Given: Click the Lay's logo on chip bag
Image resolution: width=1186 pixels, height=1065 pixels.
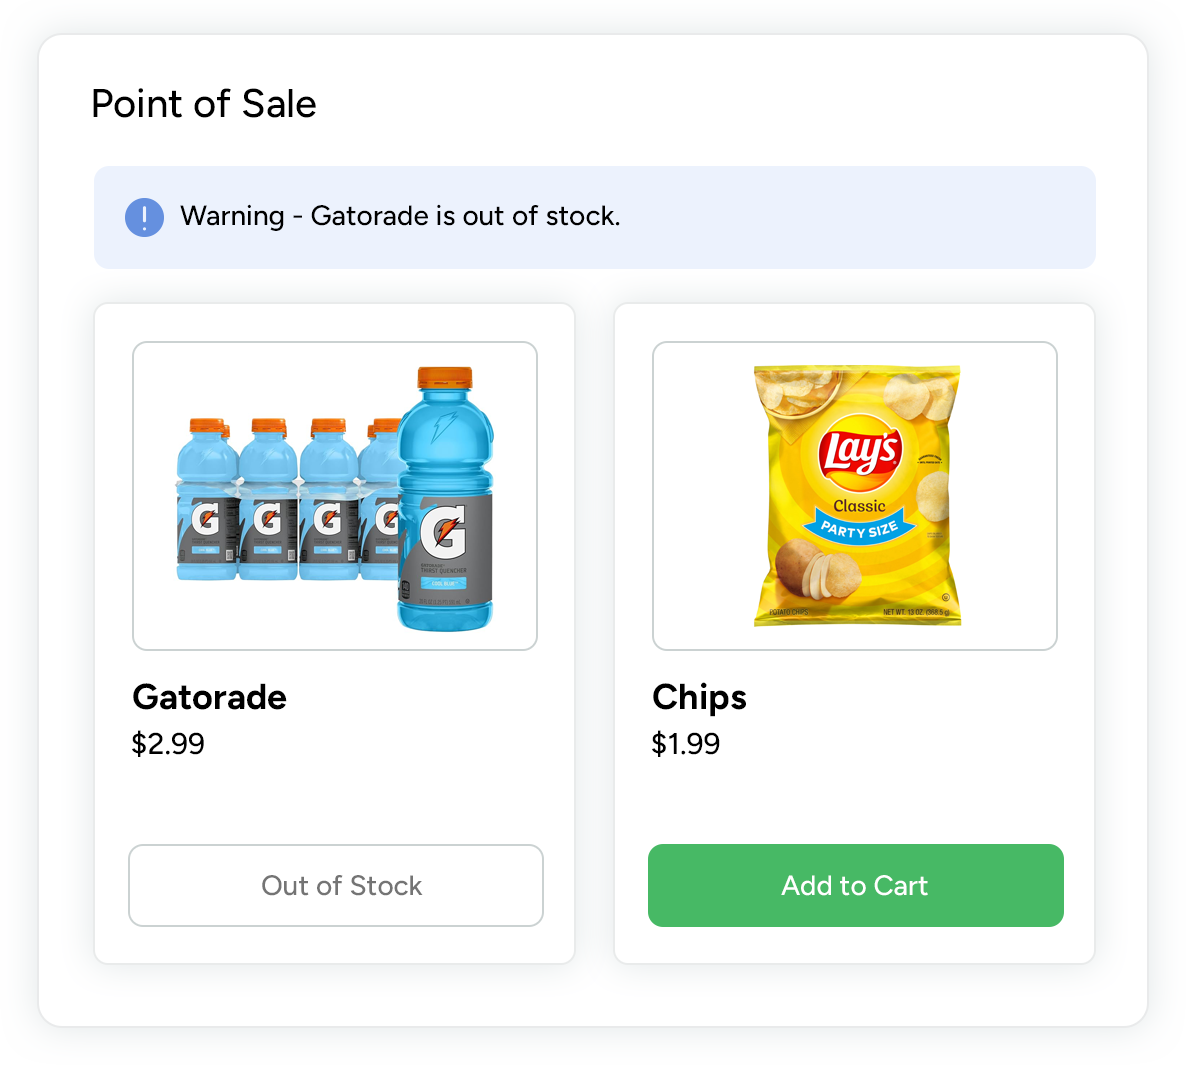Looking at the screenshot, I should 859,451.
